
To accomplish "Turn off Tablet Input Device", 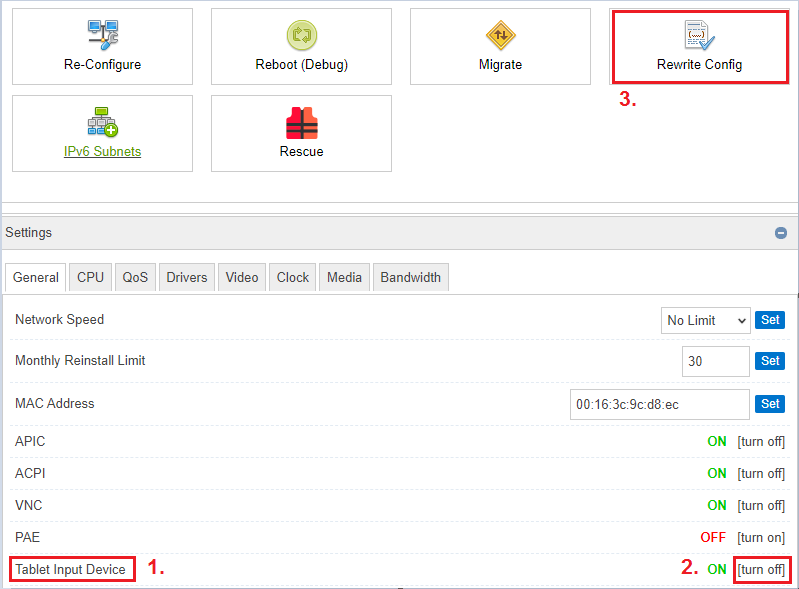I will pyautogui.click(x=761, y=569).
